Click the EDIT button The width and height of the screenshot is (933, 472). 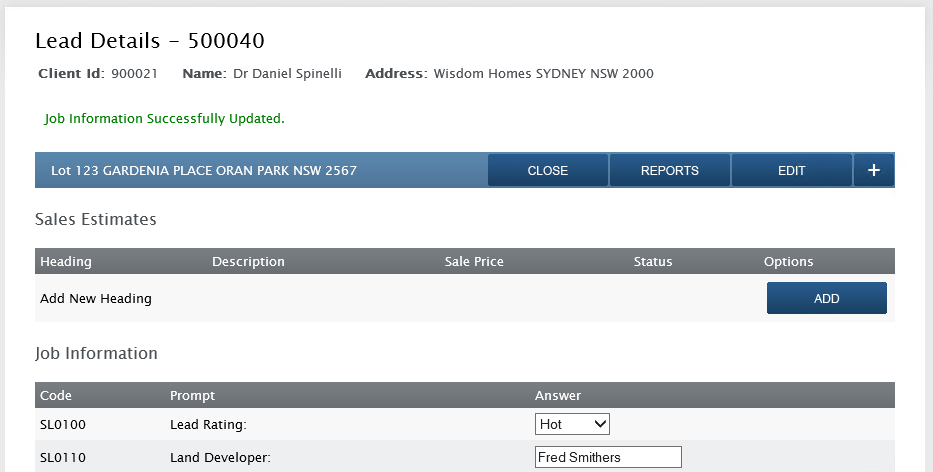click(x=791, y=170)
